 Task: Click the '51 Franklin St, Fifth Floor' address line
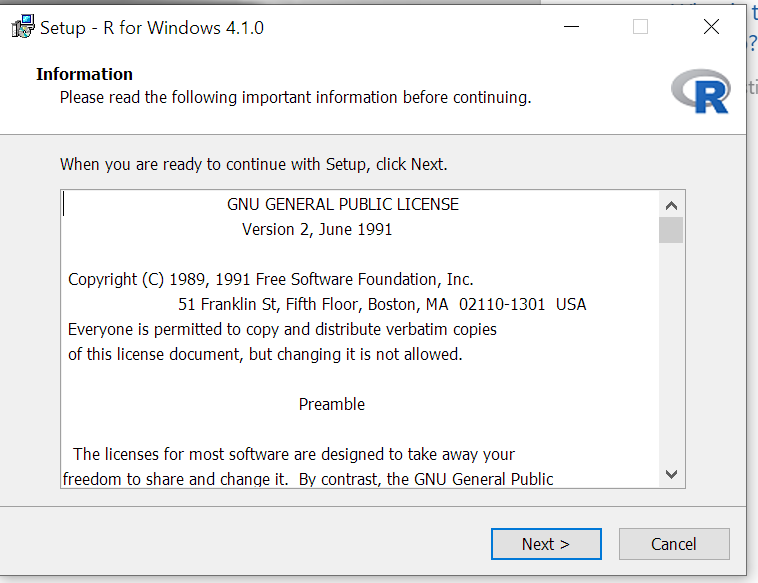[382, 305]
